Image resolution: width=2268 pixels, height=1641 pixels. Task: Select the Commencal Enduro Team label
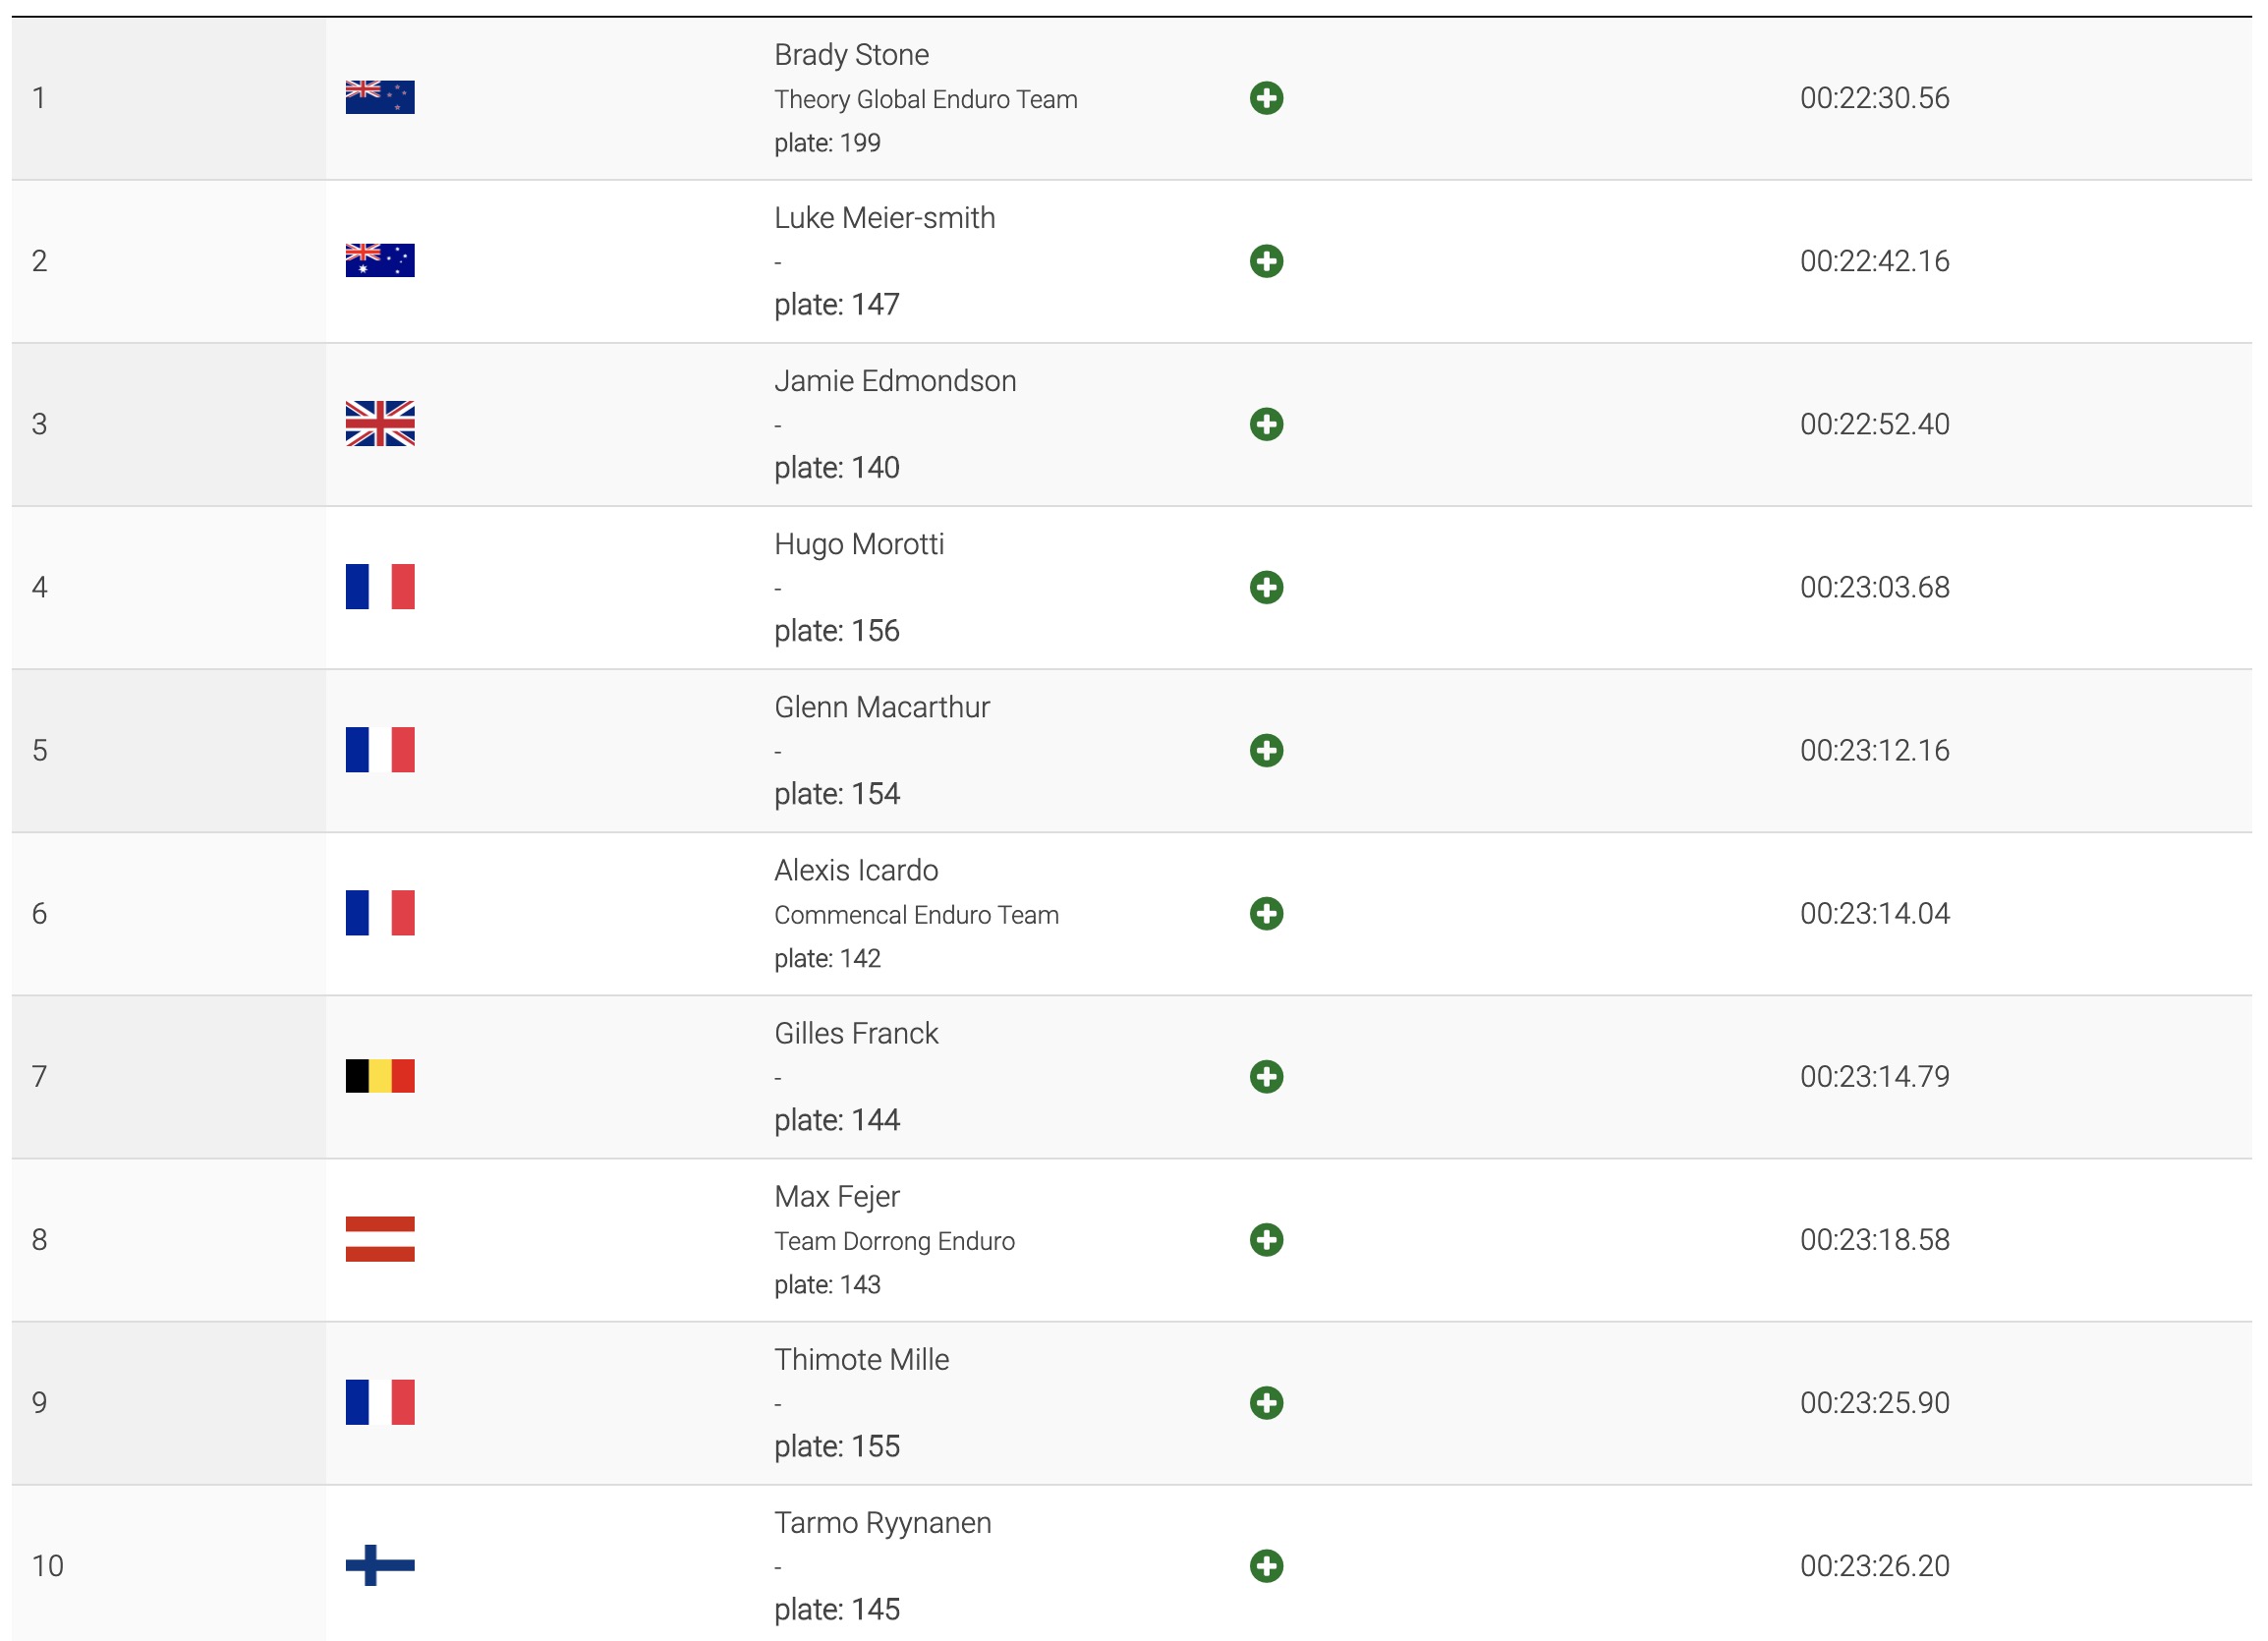coord(916,915)
